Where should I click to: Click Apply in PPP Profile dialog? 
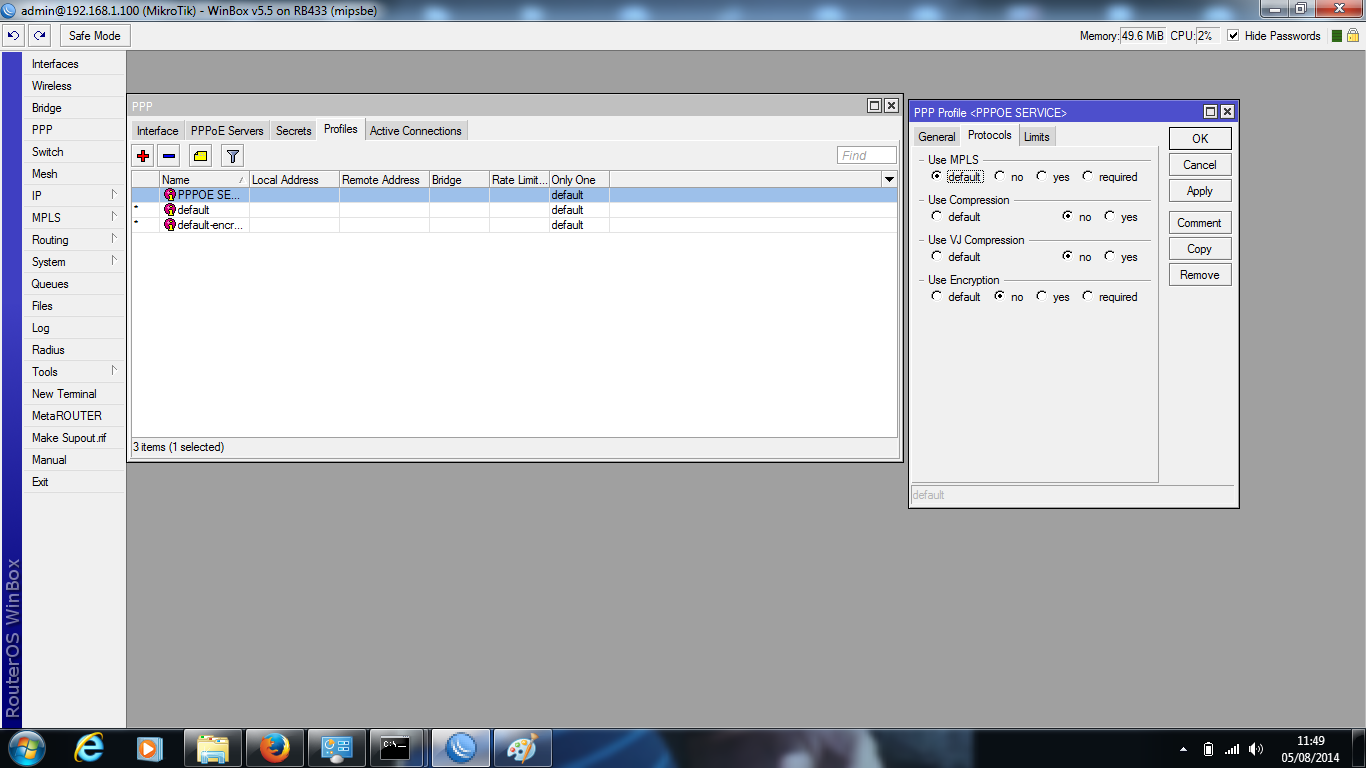coord(1200,191)
